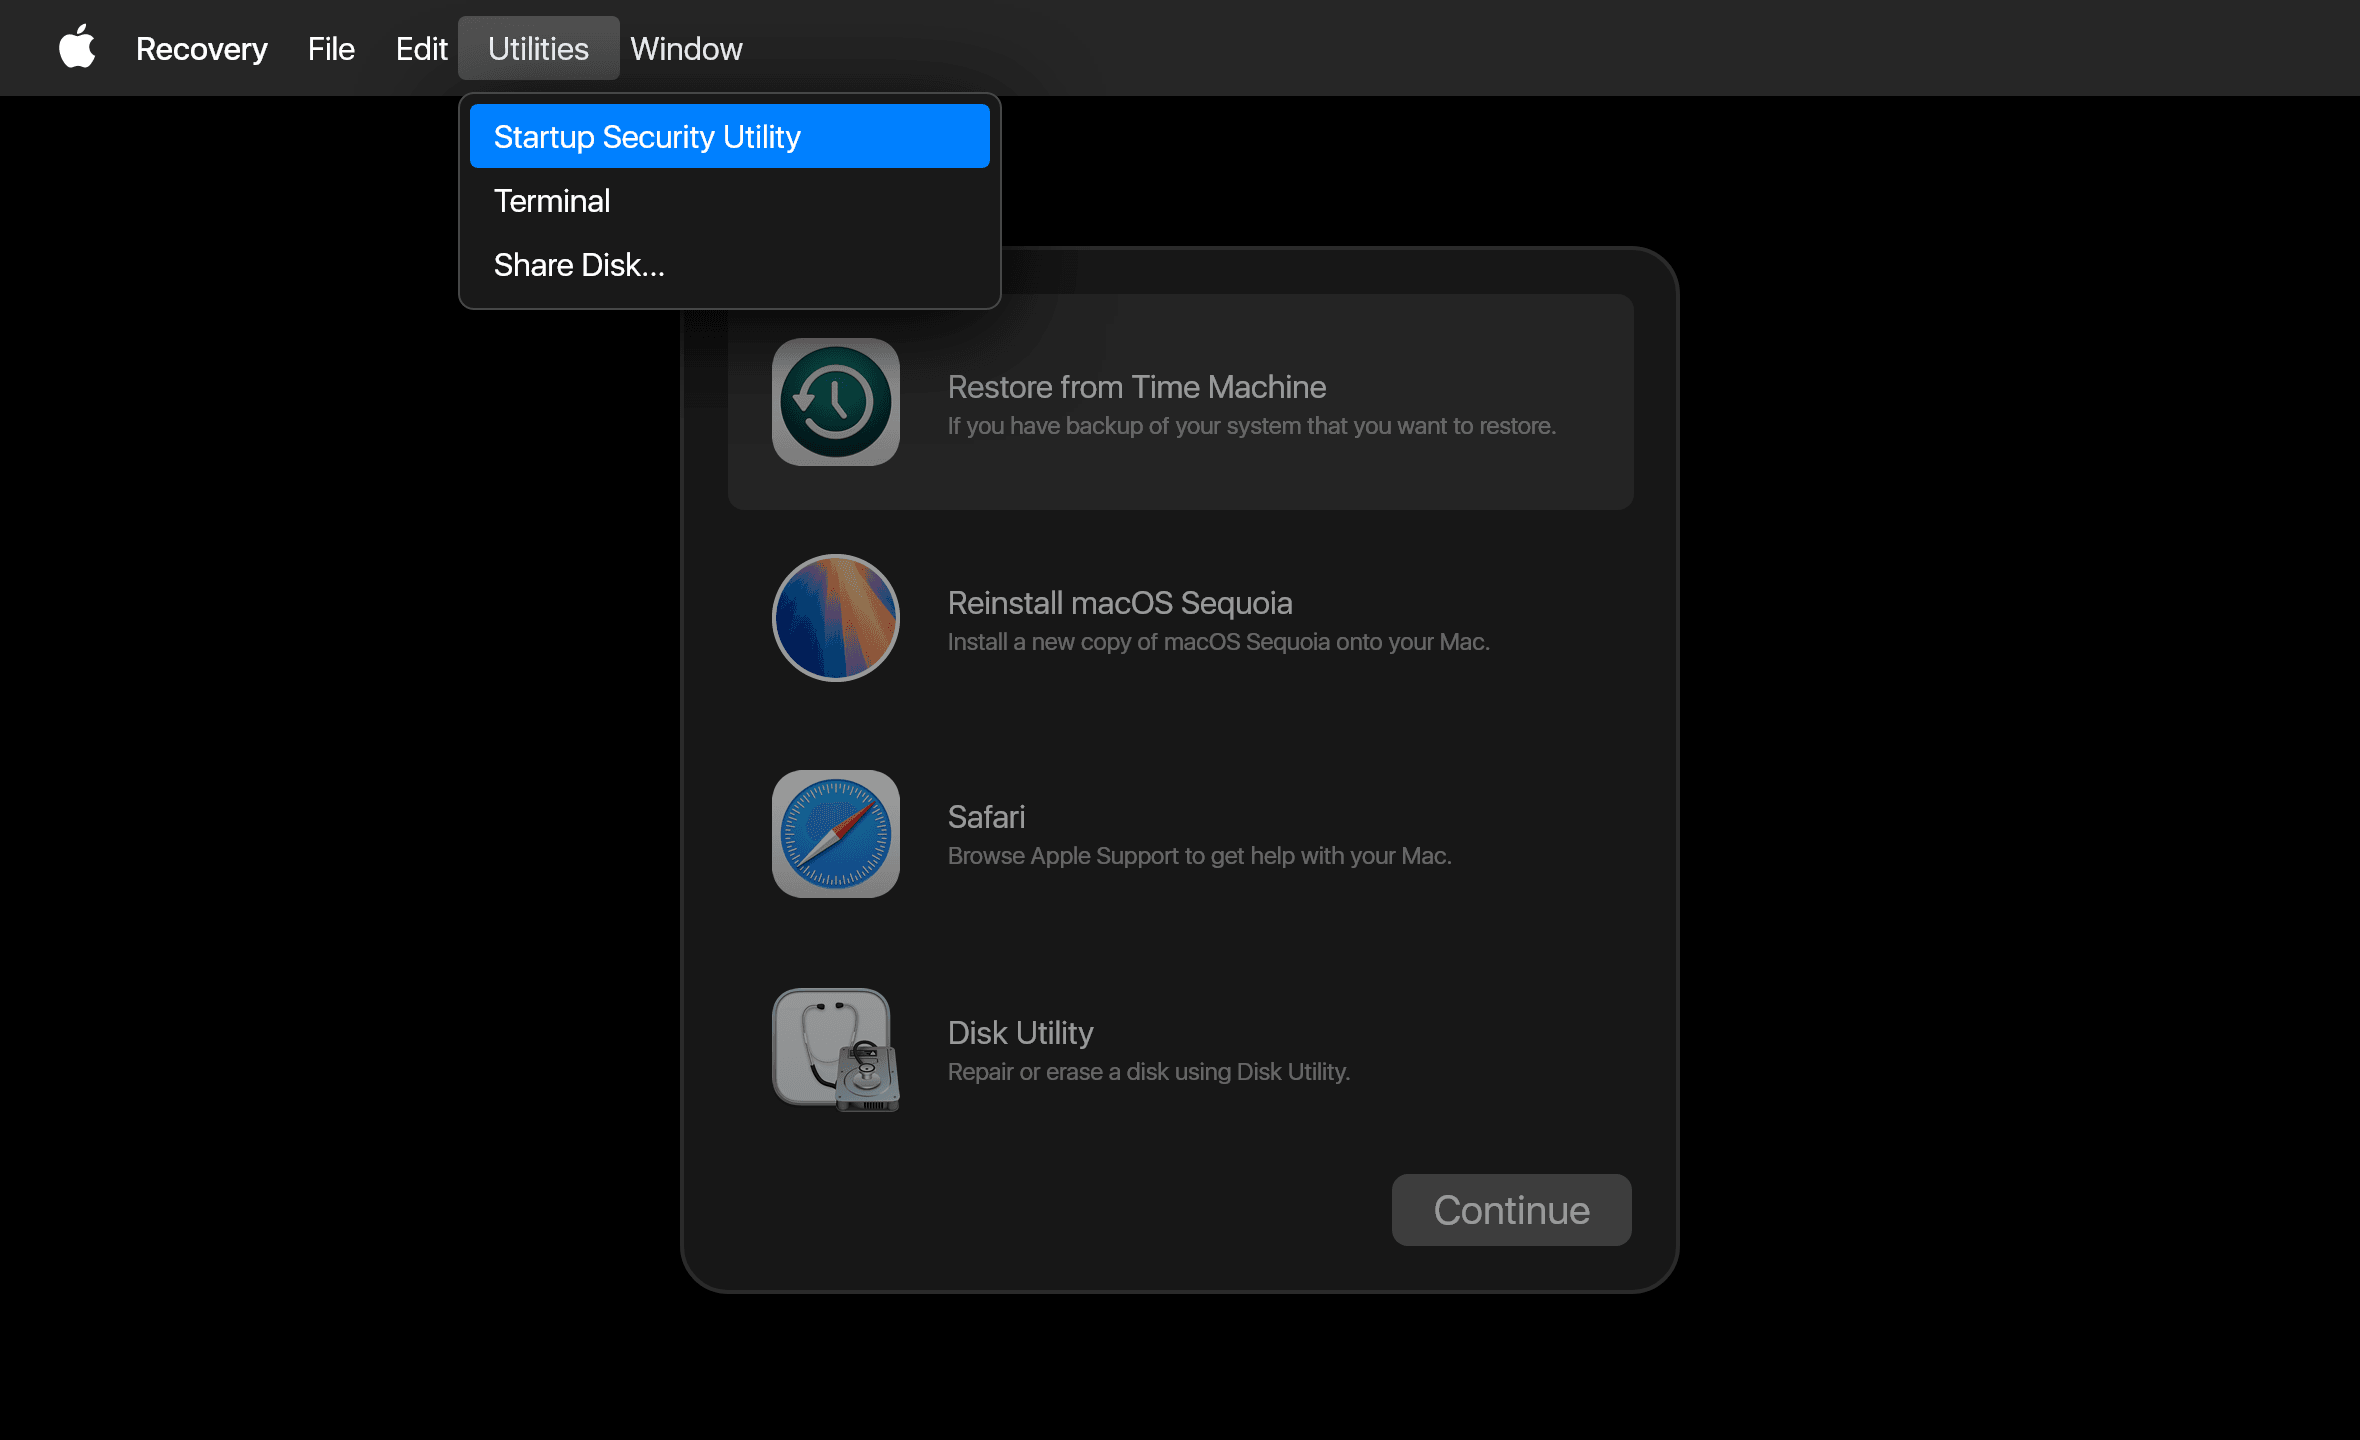Click the Time Machine icon

point(835,400)
